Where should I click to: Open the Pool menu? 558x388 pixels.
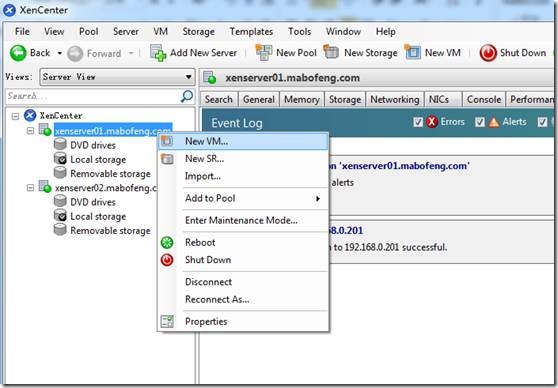point(88,31)
